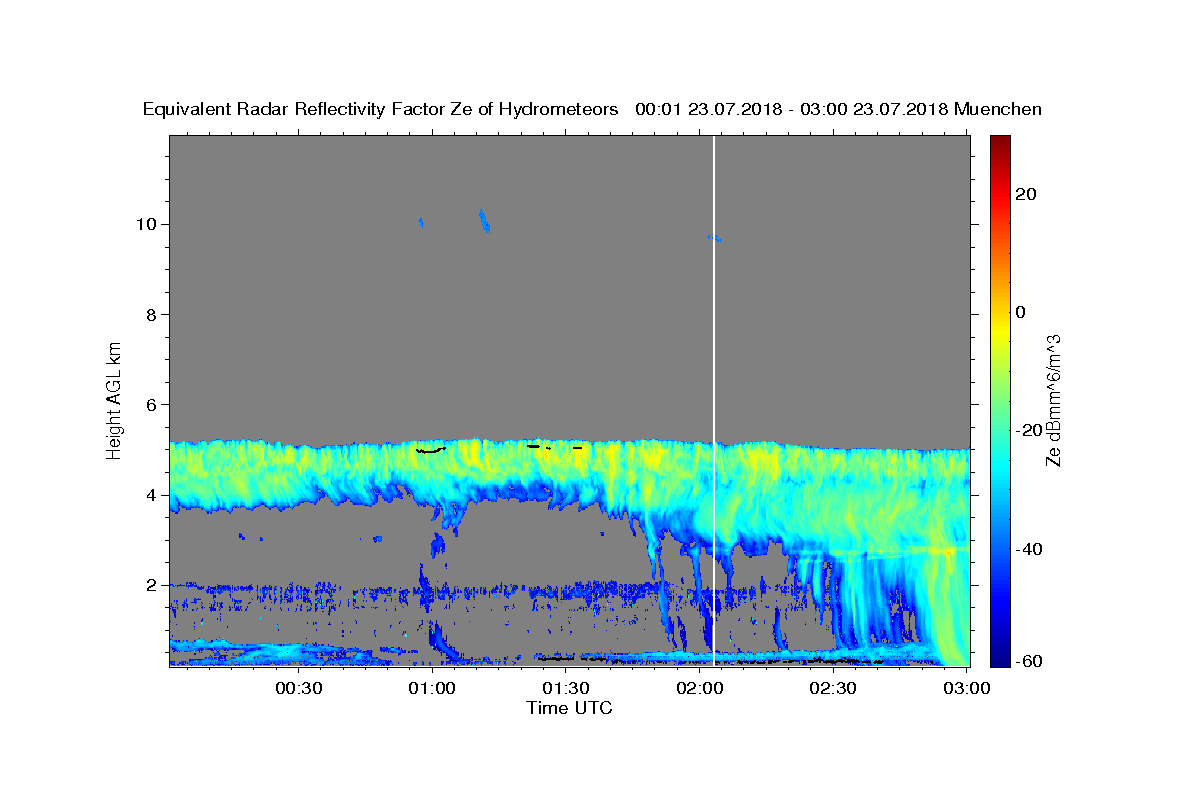Click the '02:30' time tick label
This screenshot has height=800, width=1200.
833,688
